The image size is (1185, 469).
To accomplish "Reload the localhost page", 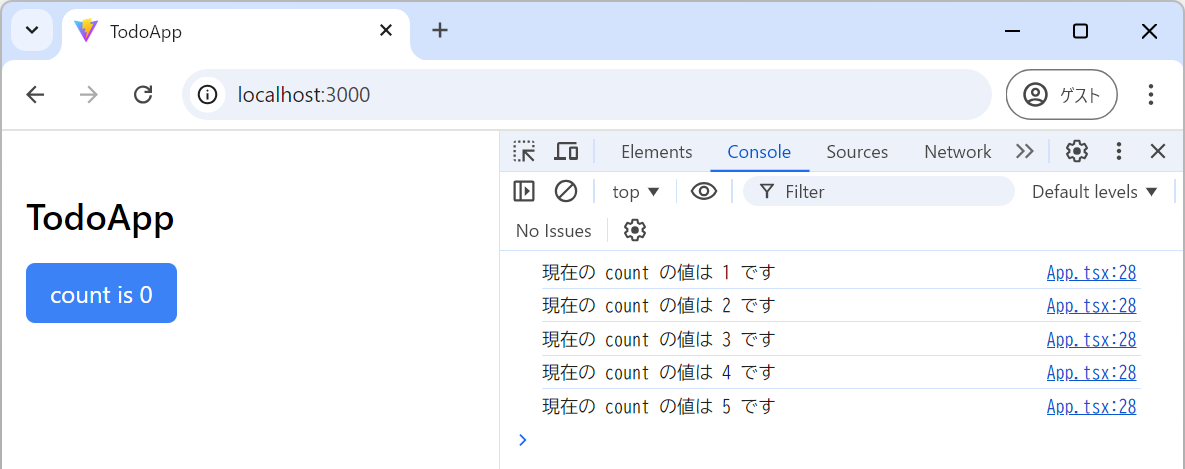I will tap(143, 95).
